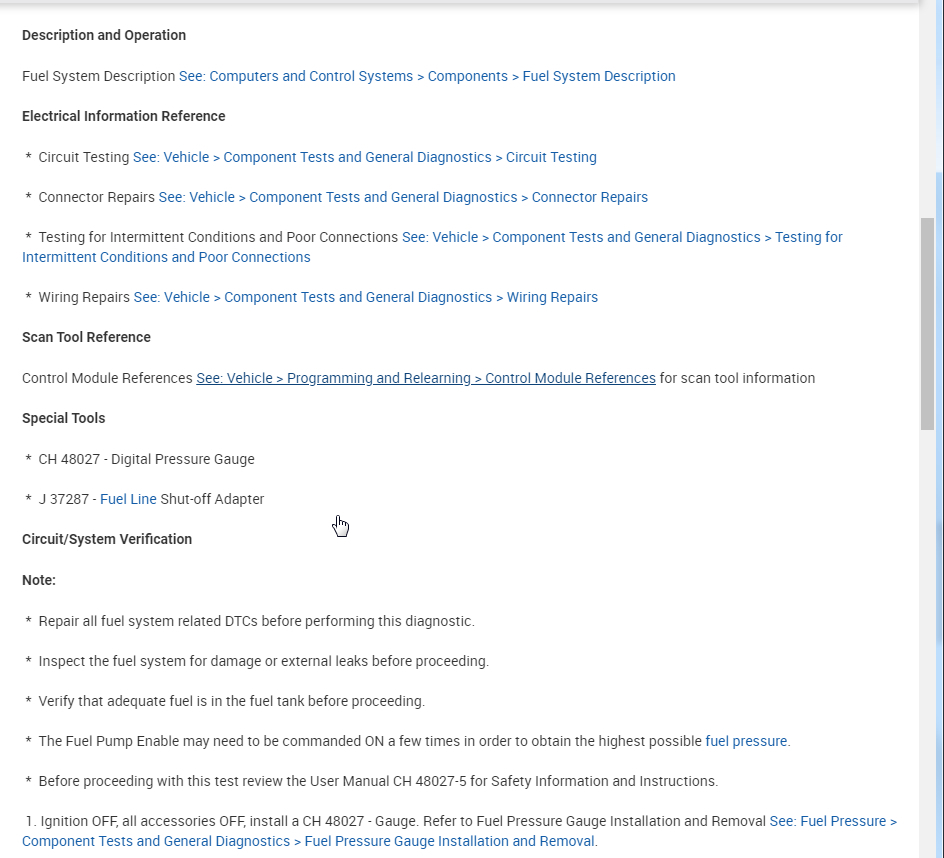
Task: Open the Control Module References link
Action: tap(426, 378)
